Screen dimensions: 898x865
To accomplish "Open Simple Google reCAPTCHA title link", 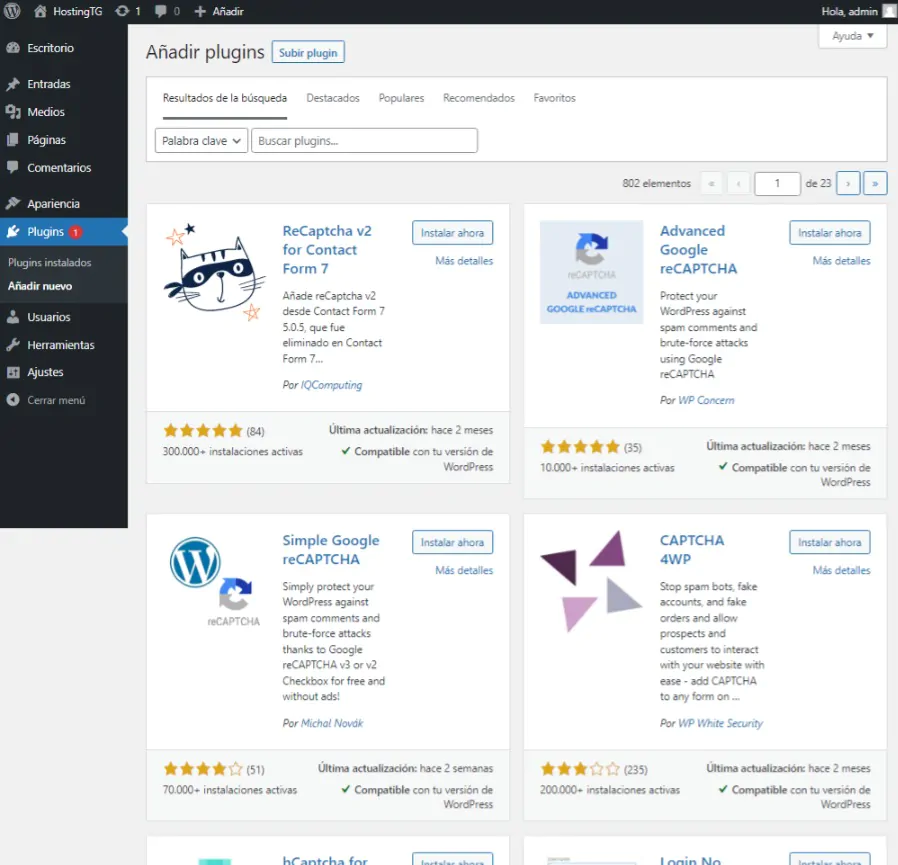I will pyautogui.click(x=330, y=550).
